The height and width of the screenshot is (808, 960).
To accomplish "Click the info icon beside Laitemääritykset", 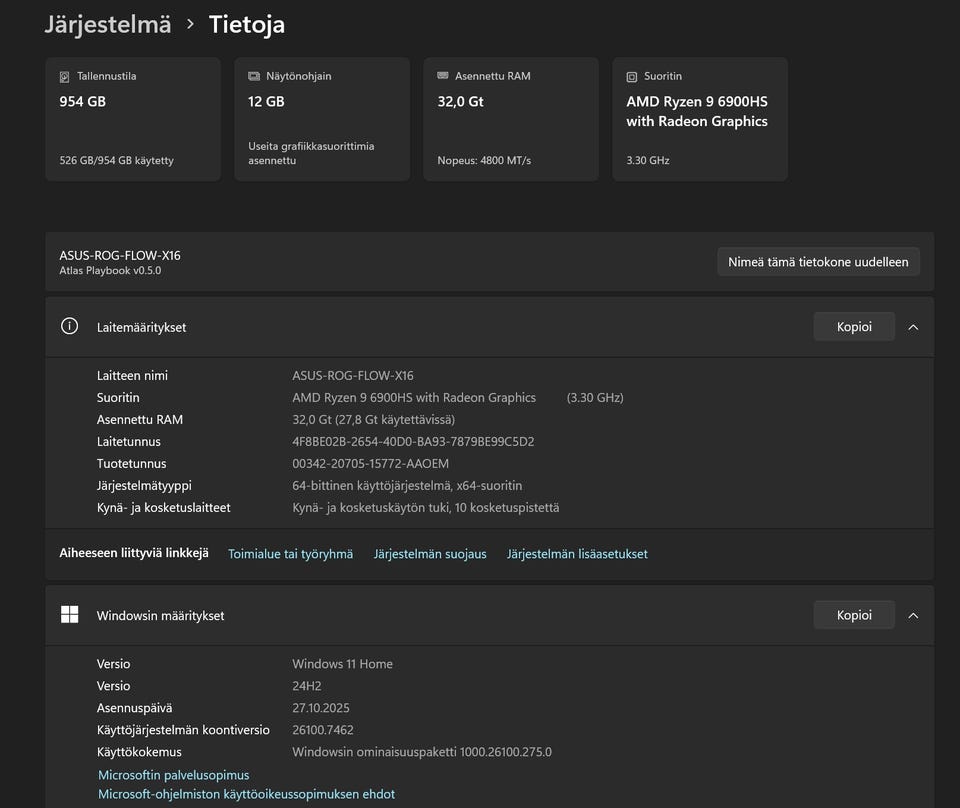I will pos(69,326).
